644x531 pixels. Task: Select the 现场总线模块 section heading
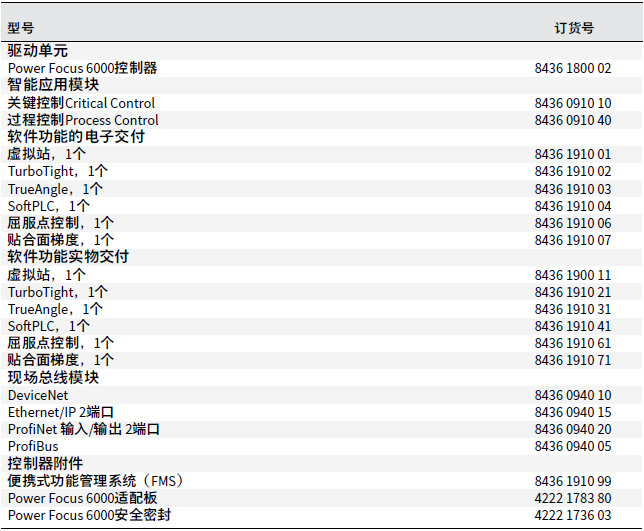tap(53, 378)
